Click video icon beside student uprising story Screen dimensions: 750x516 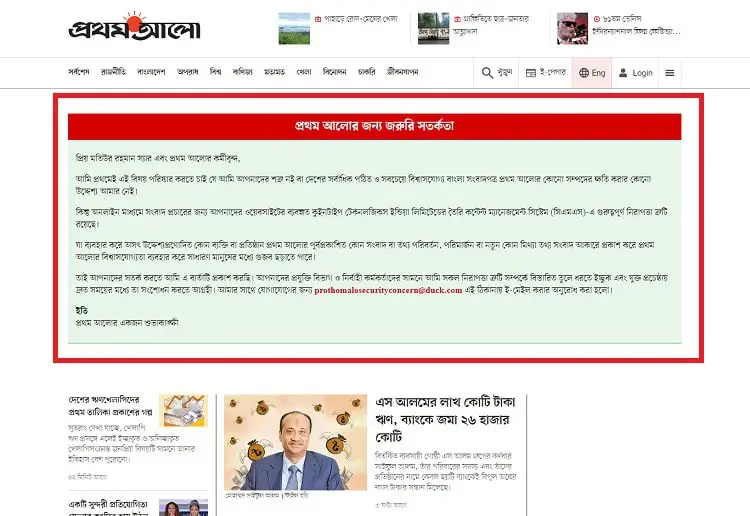[457, 19]
